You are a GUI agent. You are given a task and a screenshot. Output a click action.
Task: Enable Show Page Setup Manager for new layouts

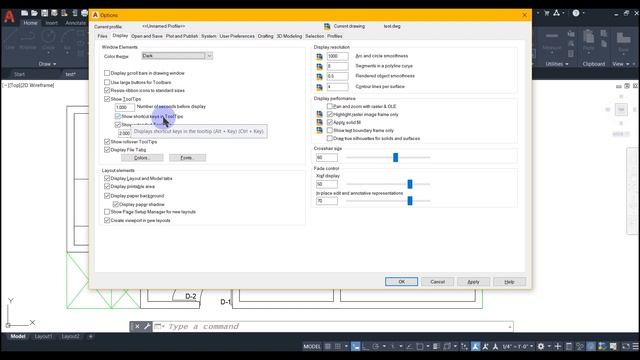pos(107,212)
